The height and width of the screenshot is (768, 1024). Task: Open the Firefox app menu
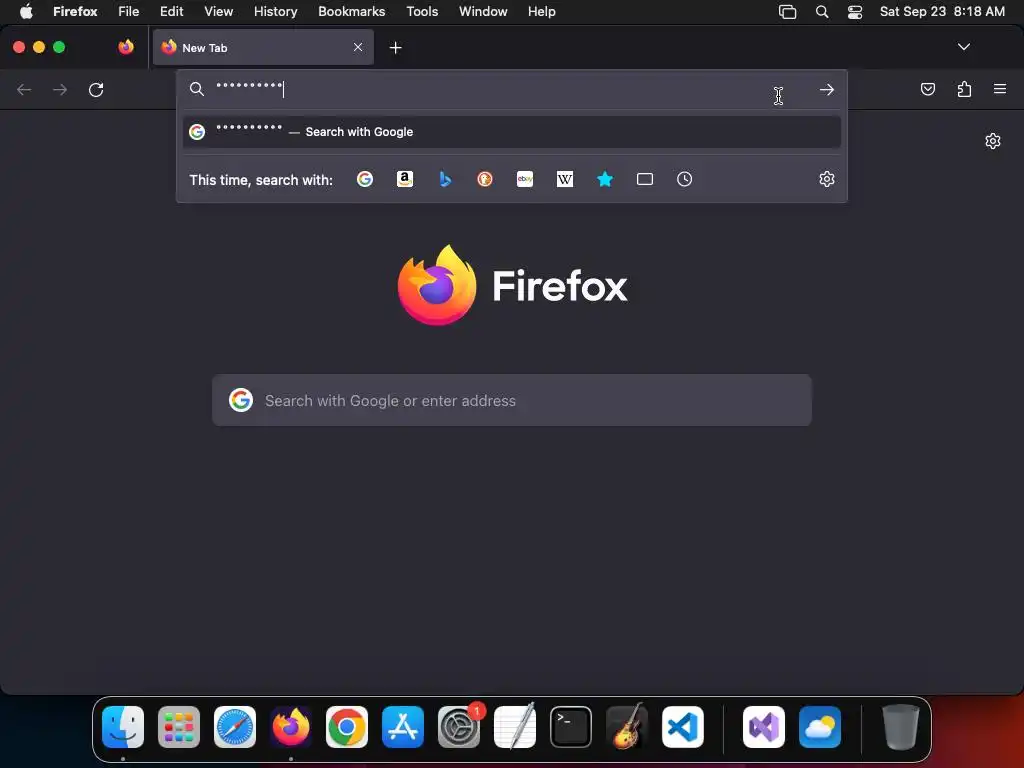pos(75,11)
